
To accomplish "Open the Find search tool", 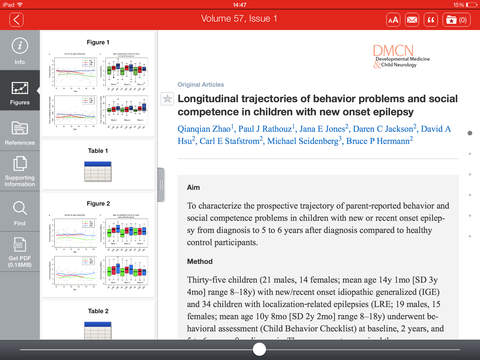I will 20,212.
